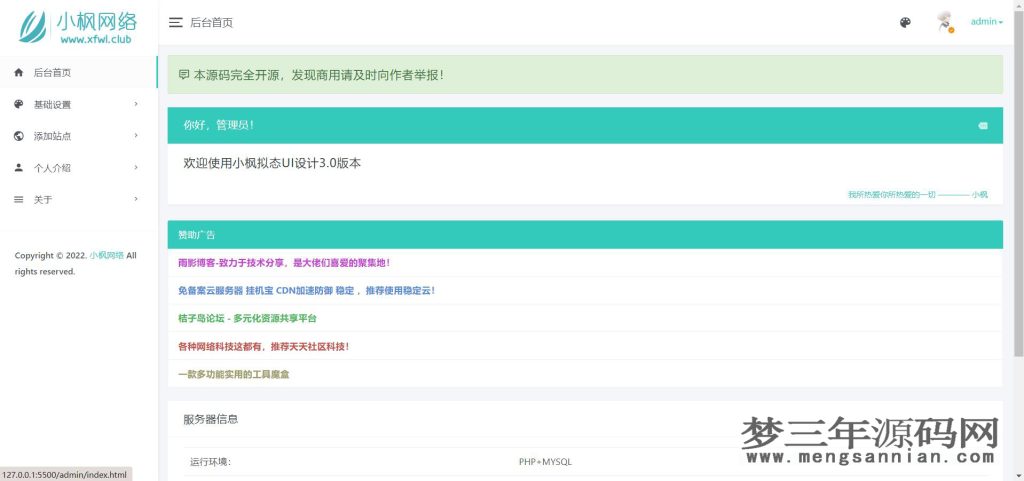
Task: Click the 小枫网络 logo
Action: 78,27
